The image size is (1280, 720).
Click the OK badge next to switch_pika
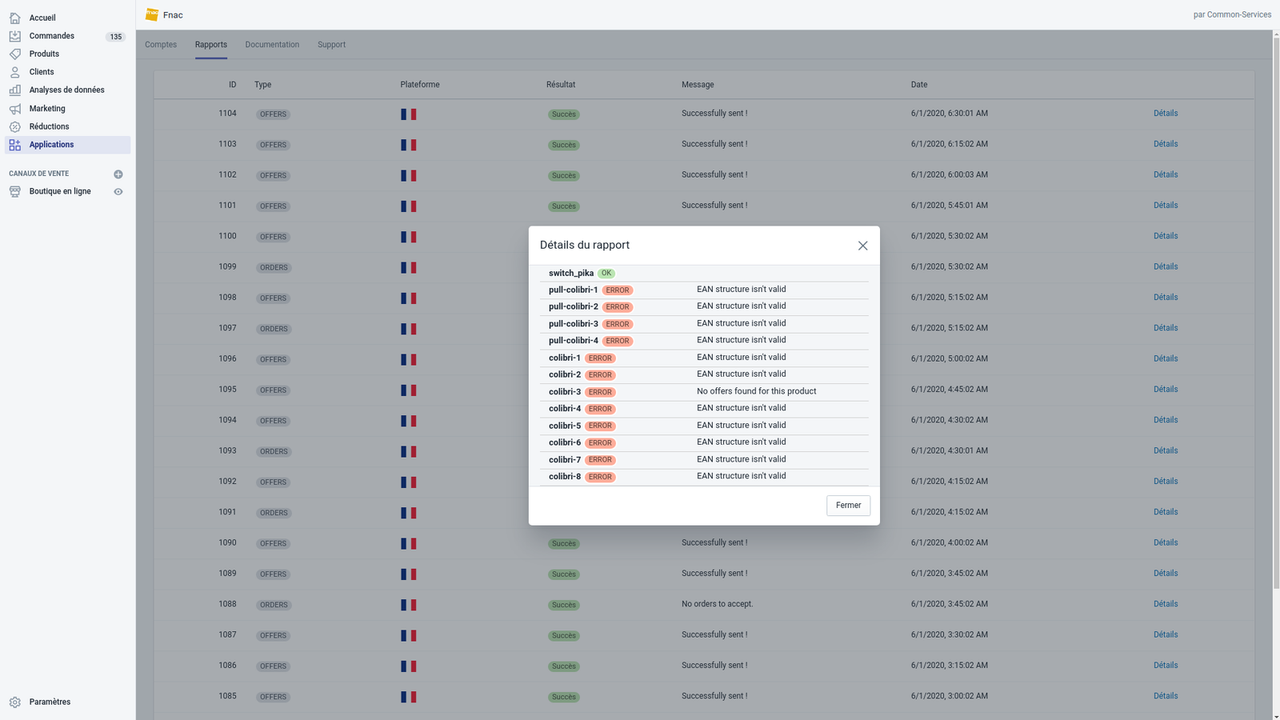(x=606, y=273)
